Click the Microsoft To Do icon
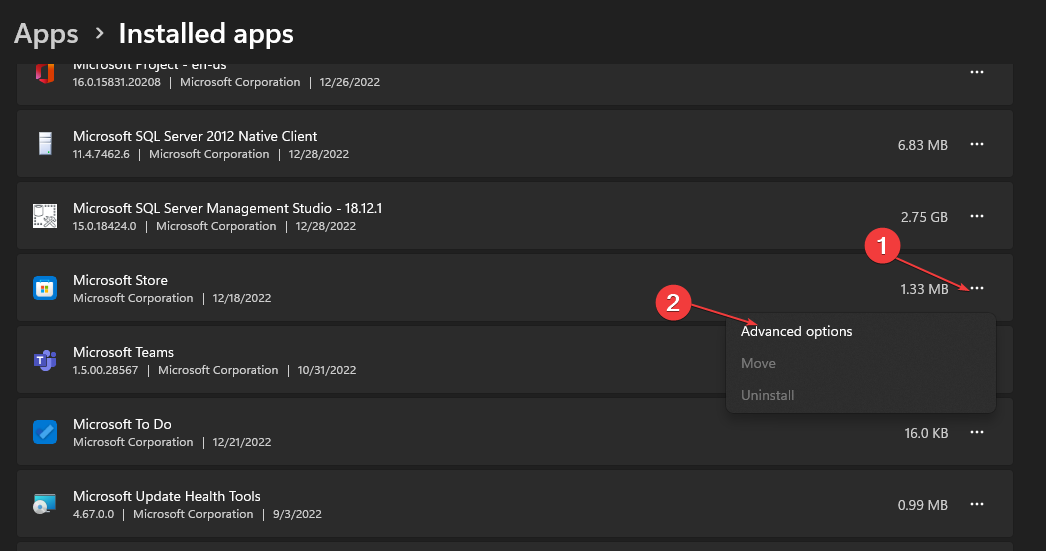1046x551 pixels. pos(45,432)
